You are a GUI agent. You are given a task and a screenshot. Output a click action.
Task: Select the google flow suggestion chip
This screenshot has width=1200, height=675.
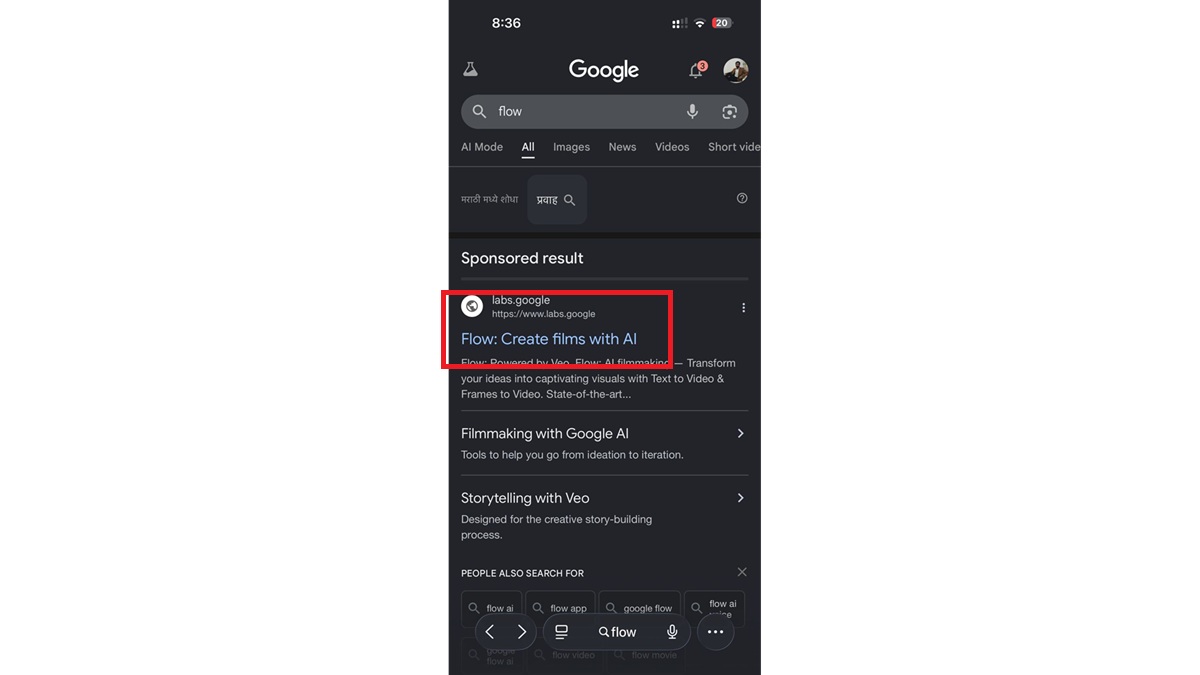(x=638, y=608)
